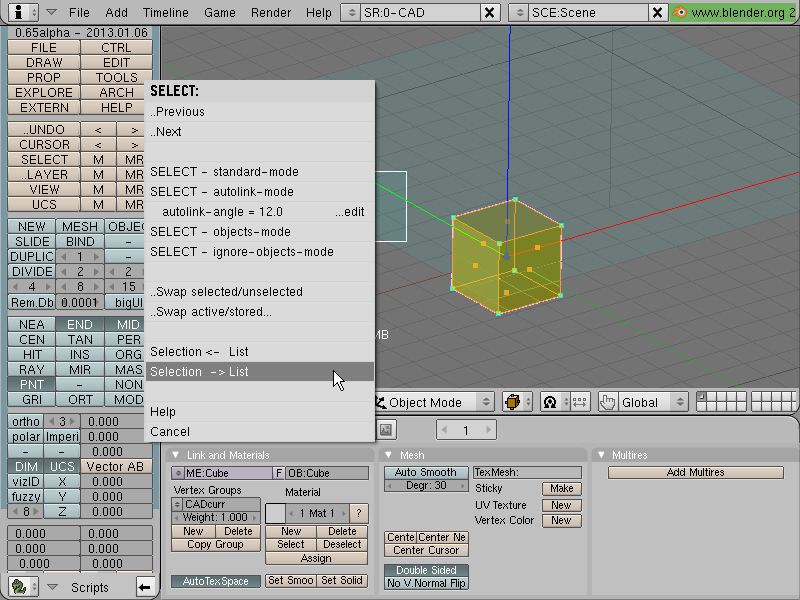This screenshot has height=600, width=800.
Task: Click the Add Multires button
Action: click(695, 472)
